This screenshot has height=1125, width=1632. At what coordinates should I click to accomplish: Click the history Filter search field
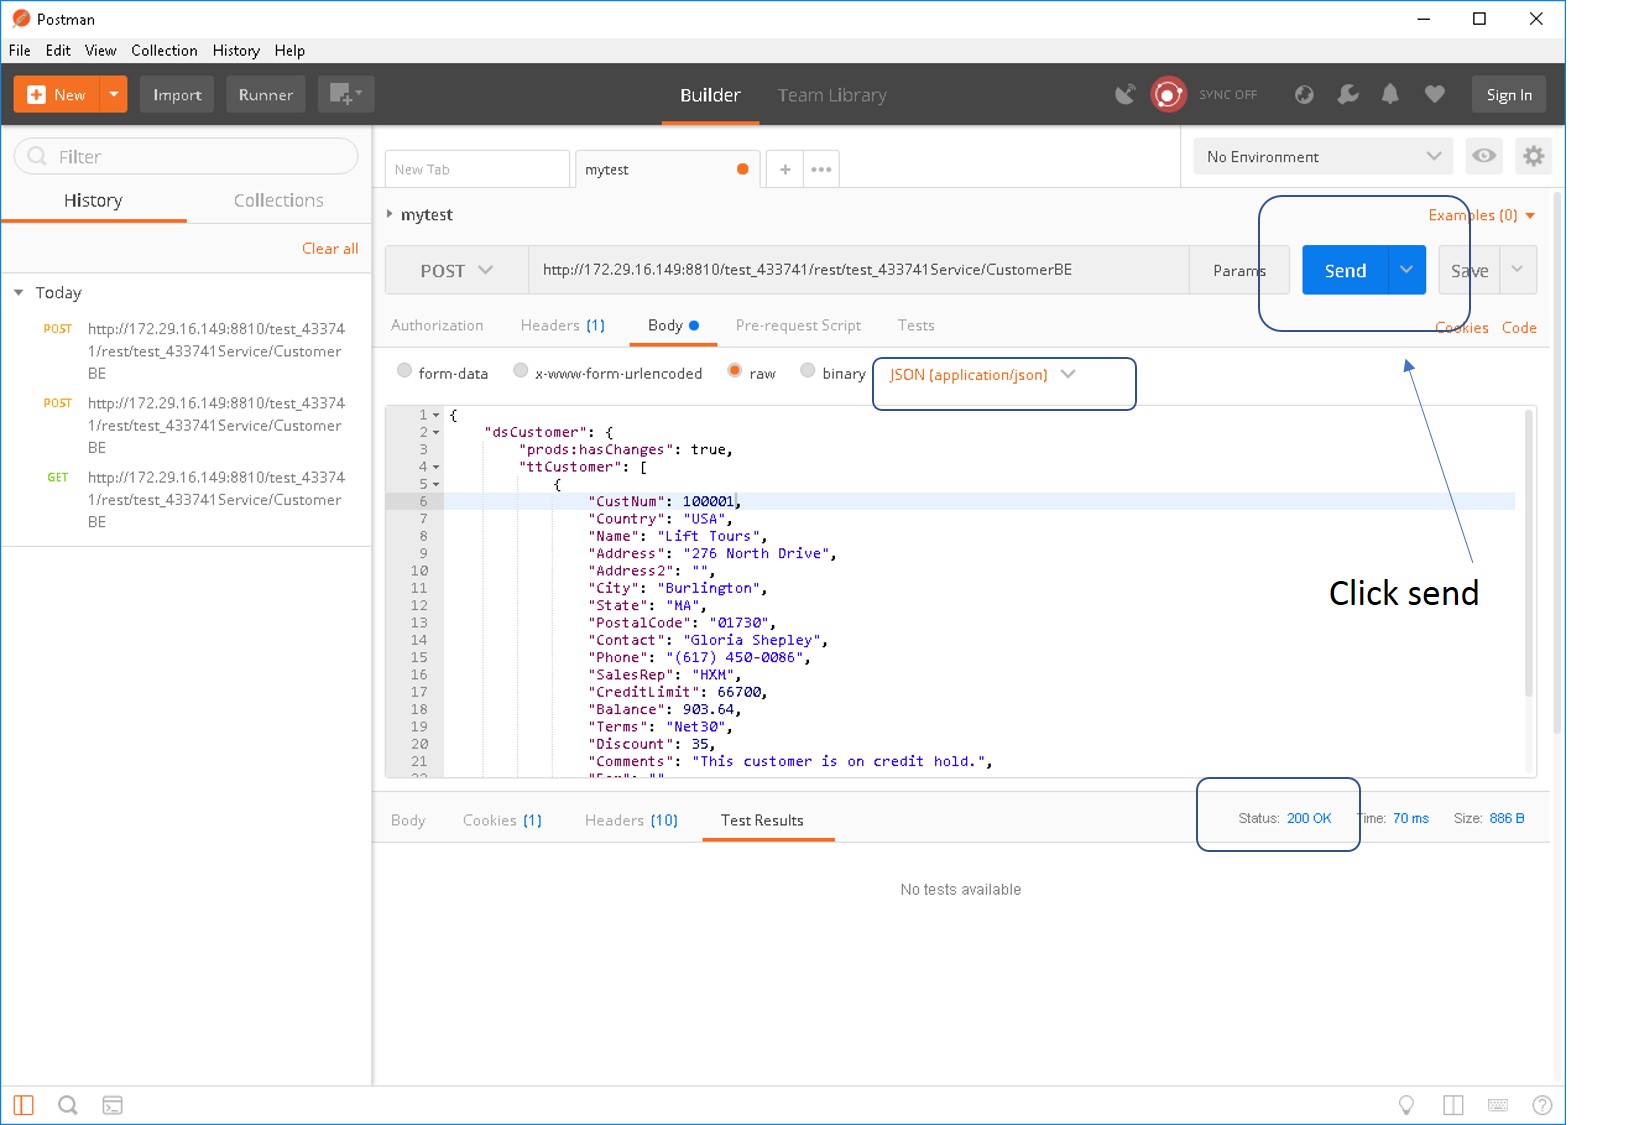(x=186, y=156)
